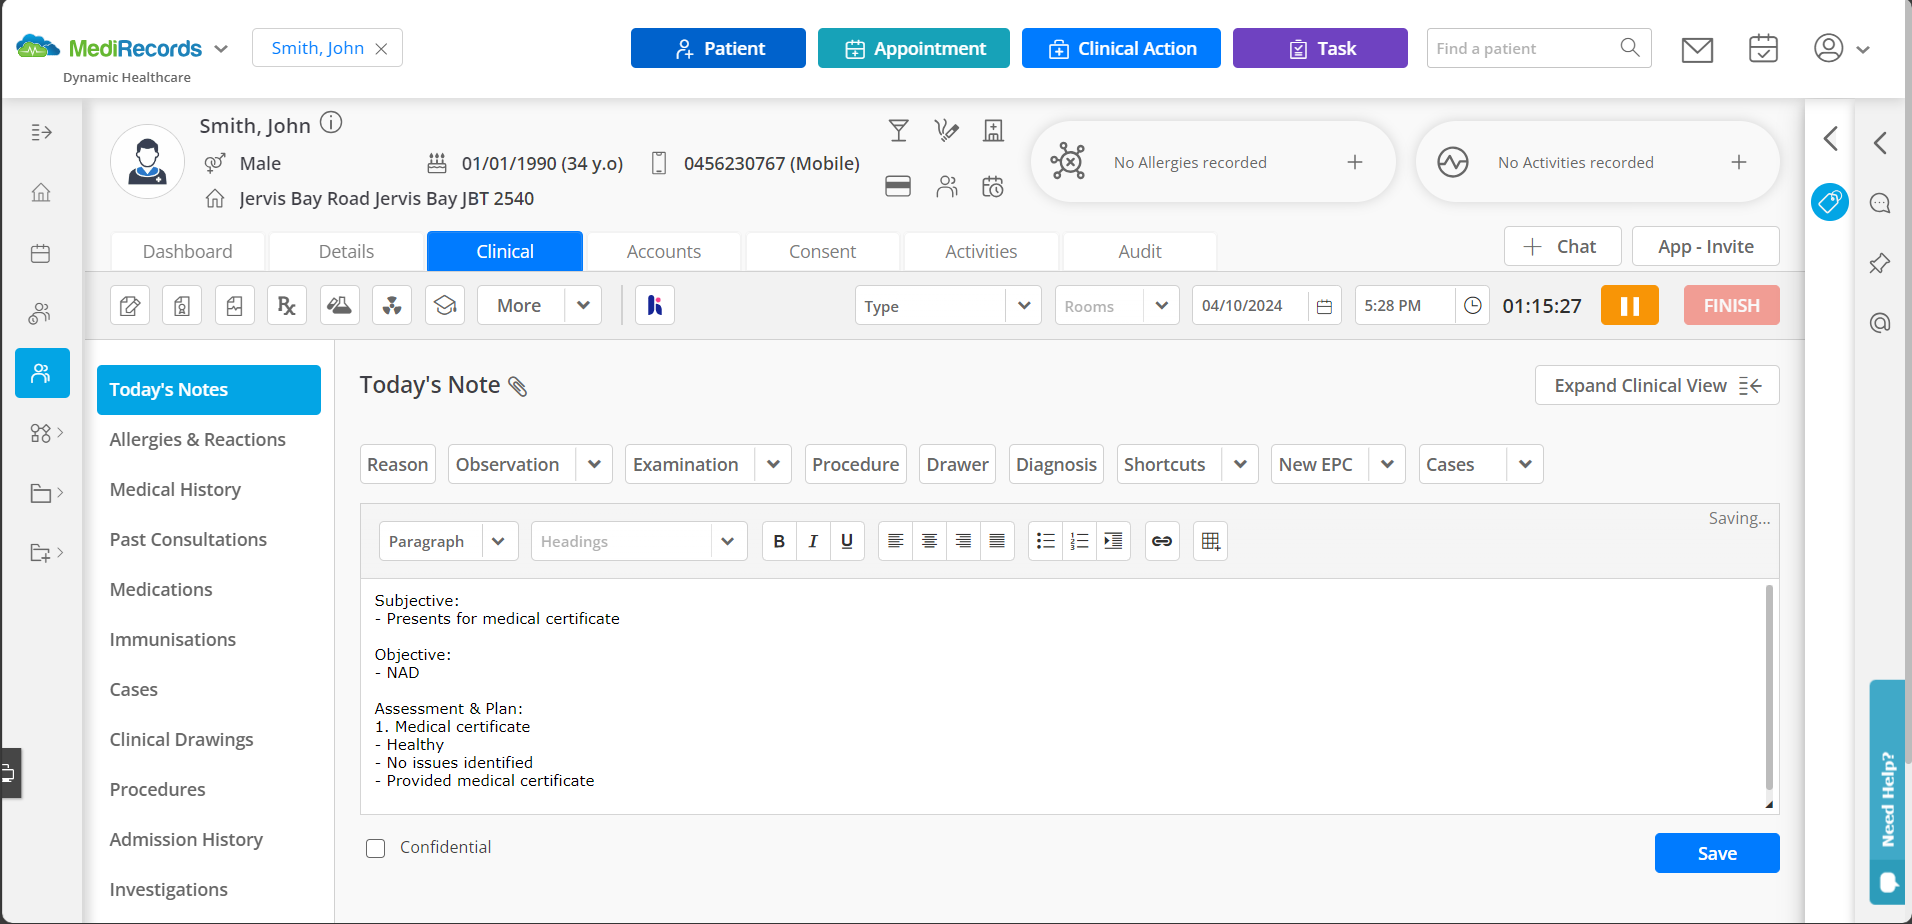This screenshot has width=1912, height=924.
Task: Click the home icon in left sidebar
Action: [41, 192]
